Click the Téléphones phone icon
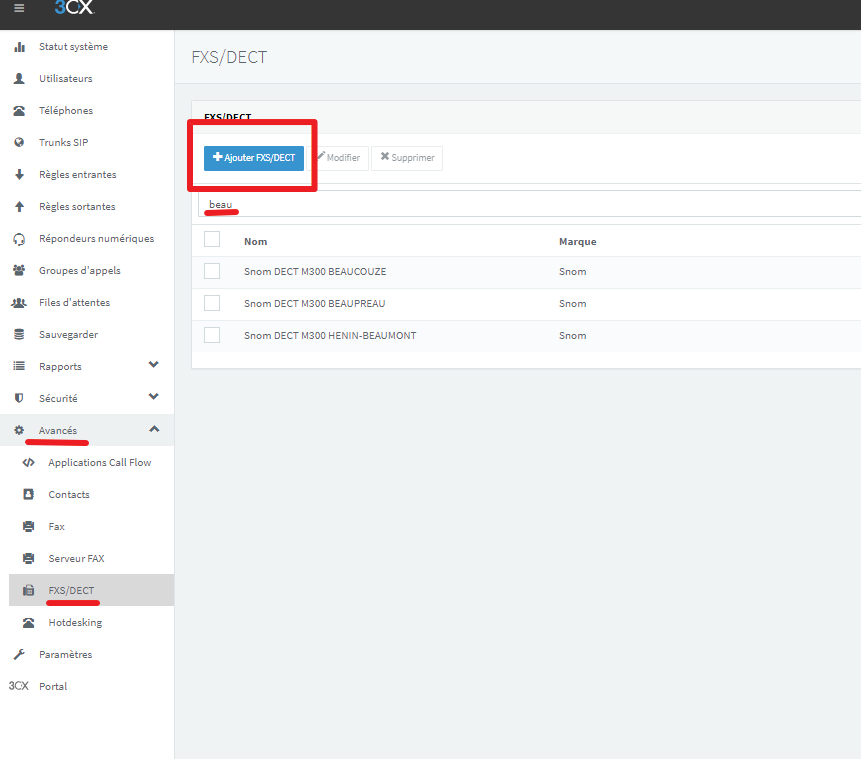Image resolution: width=861 pixels, height=759 pixels. pyautogui.click(x=19, y=110)
